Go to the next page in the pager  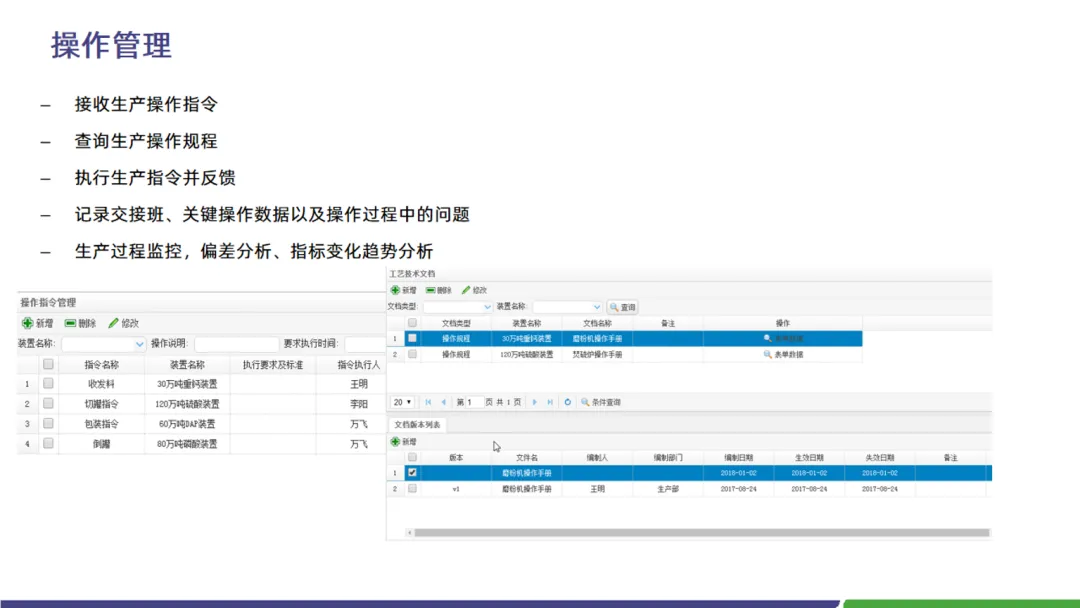tap(534, 402)
